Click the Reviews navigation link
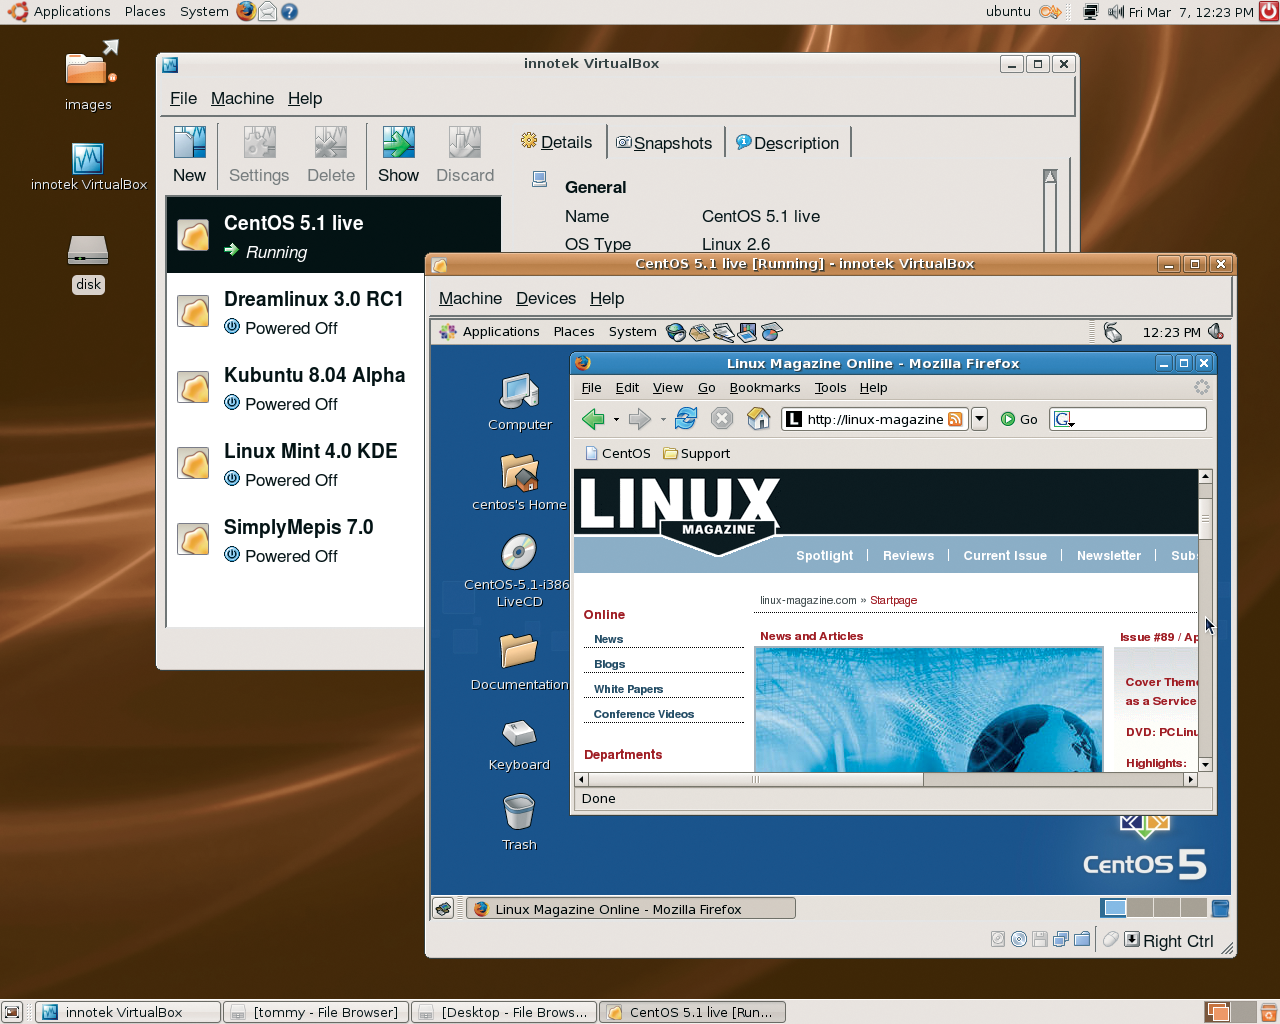This screenshot has height=1024, width=1280. point(908,556)
